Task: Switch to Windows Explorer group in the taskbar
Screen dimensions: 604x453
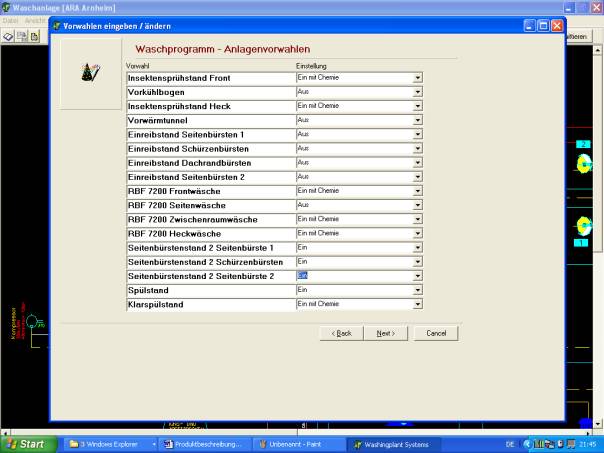Action: pyautogui.click(x=106, y=444)
